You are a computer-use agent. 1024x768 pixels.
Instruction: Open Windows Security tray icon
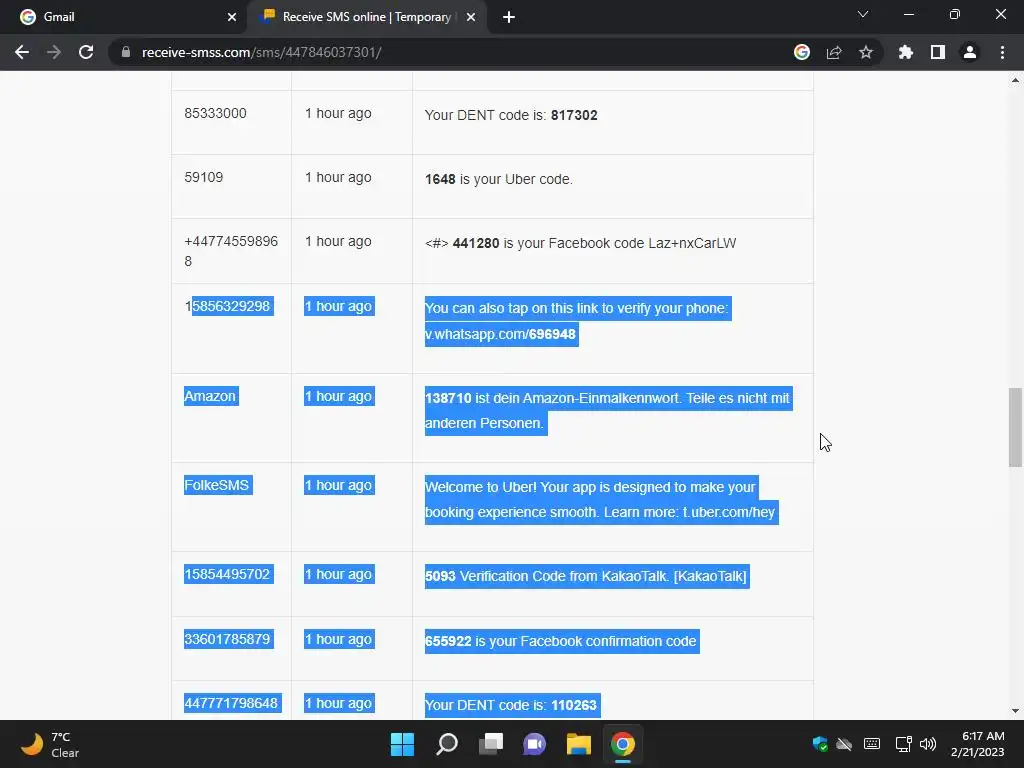click(x=820, y=744)
